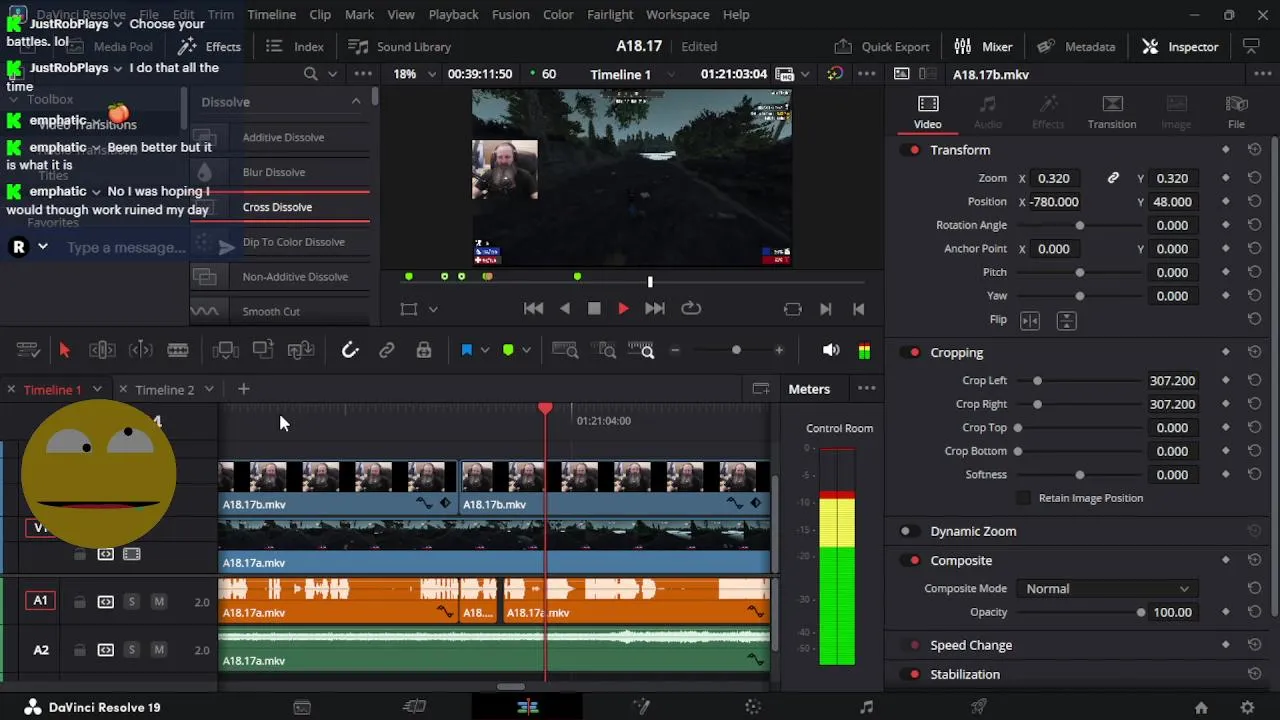Viewport: 1280px width, 720px height.
Task: Open the Fusion page icon
Action: pyautogui.click(x=641, y=707)
